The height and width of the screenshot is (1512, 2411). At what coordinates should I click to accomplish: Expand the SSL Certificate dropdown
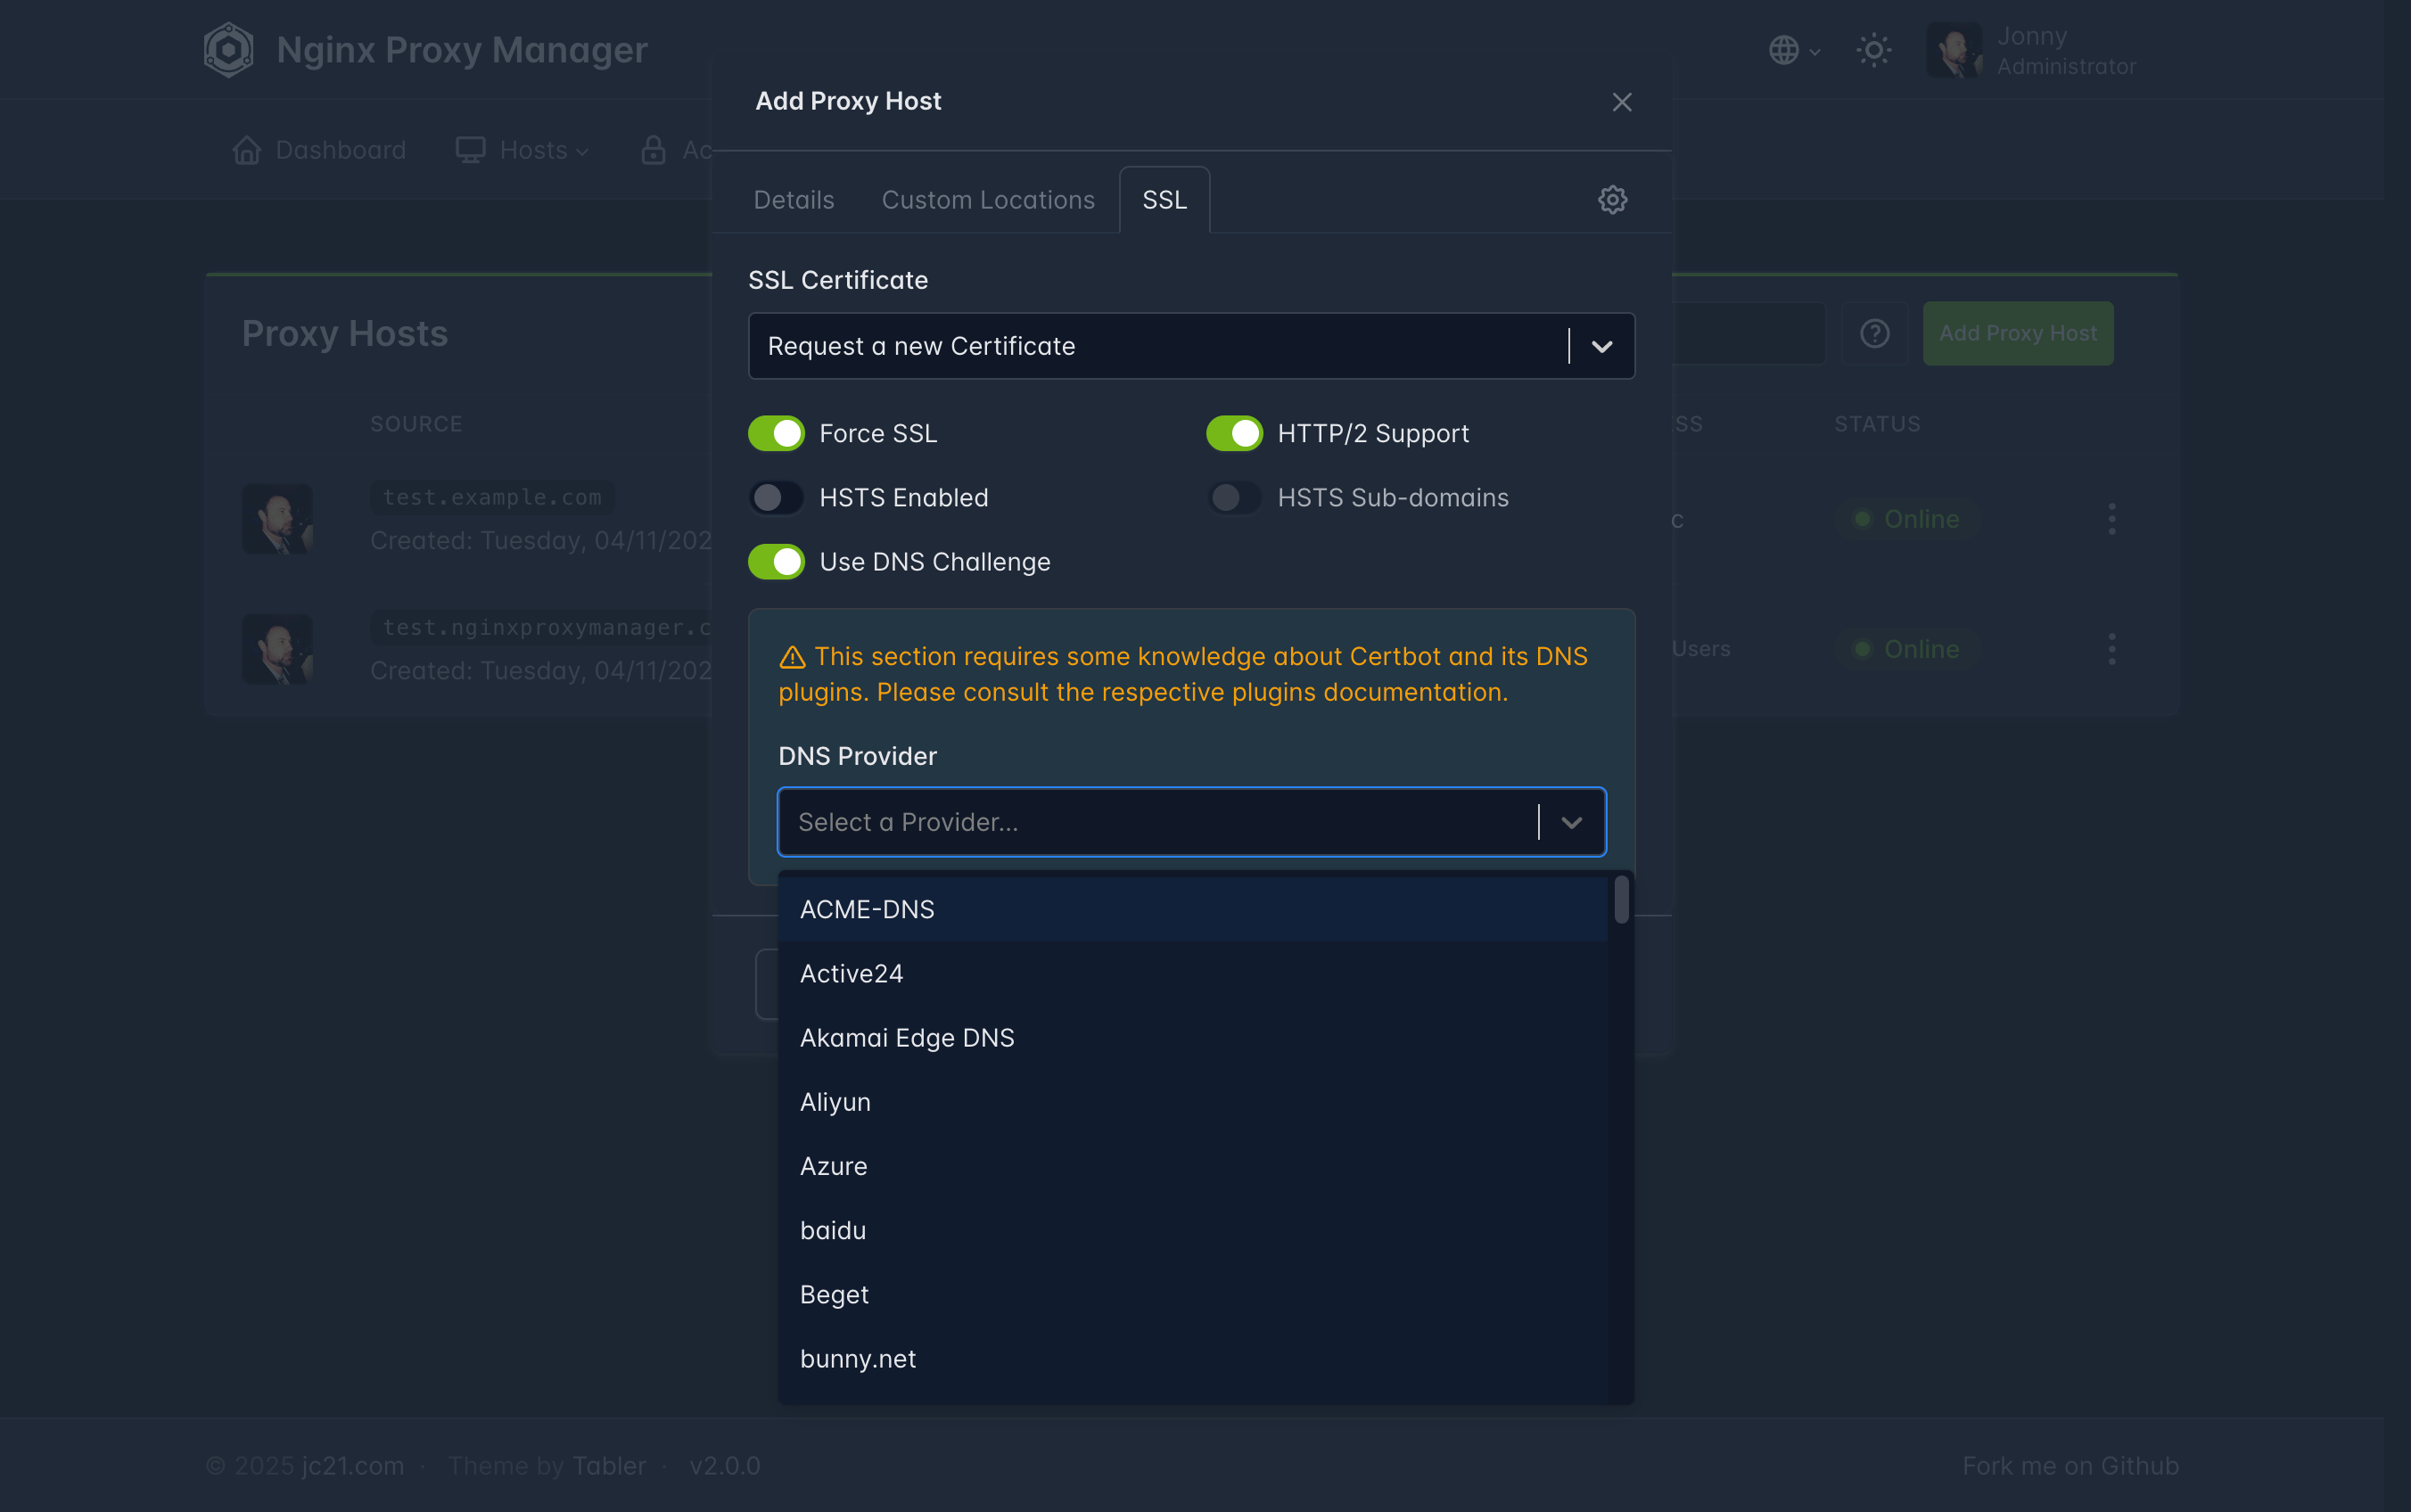click(x=1601, y=346)
